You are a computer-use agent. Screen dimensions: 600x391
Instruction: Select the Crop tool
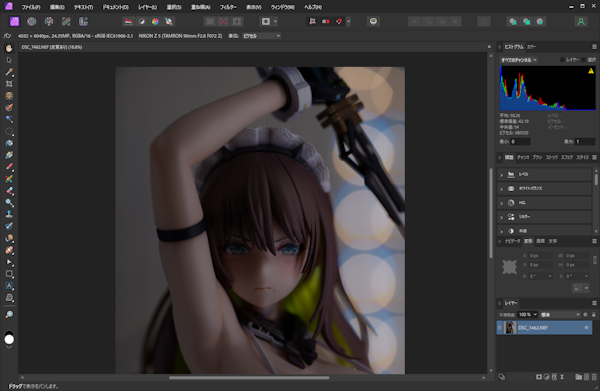coord(9,84)
